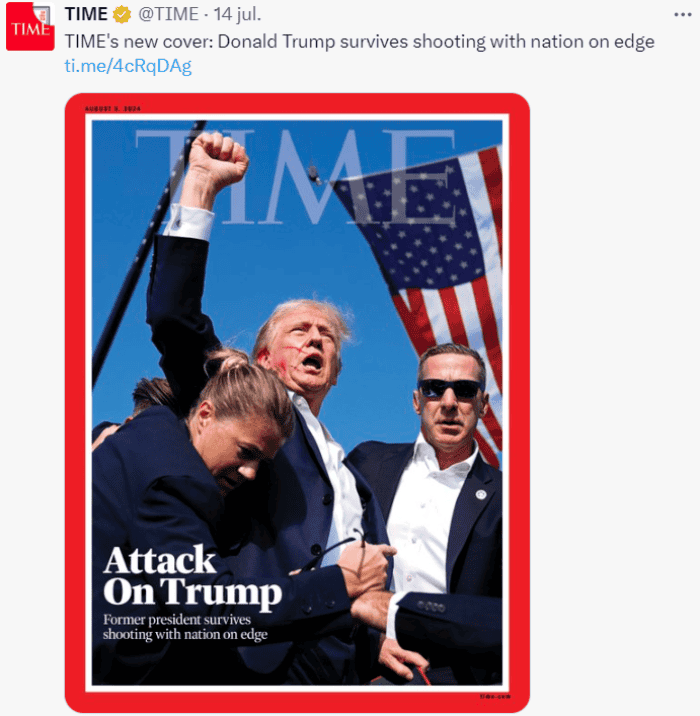Click the round lapel pin on right agent's jacket

(x=481, y=495)
